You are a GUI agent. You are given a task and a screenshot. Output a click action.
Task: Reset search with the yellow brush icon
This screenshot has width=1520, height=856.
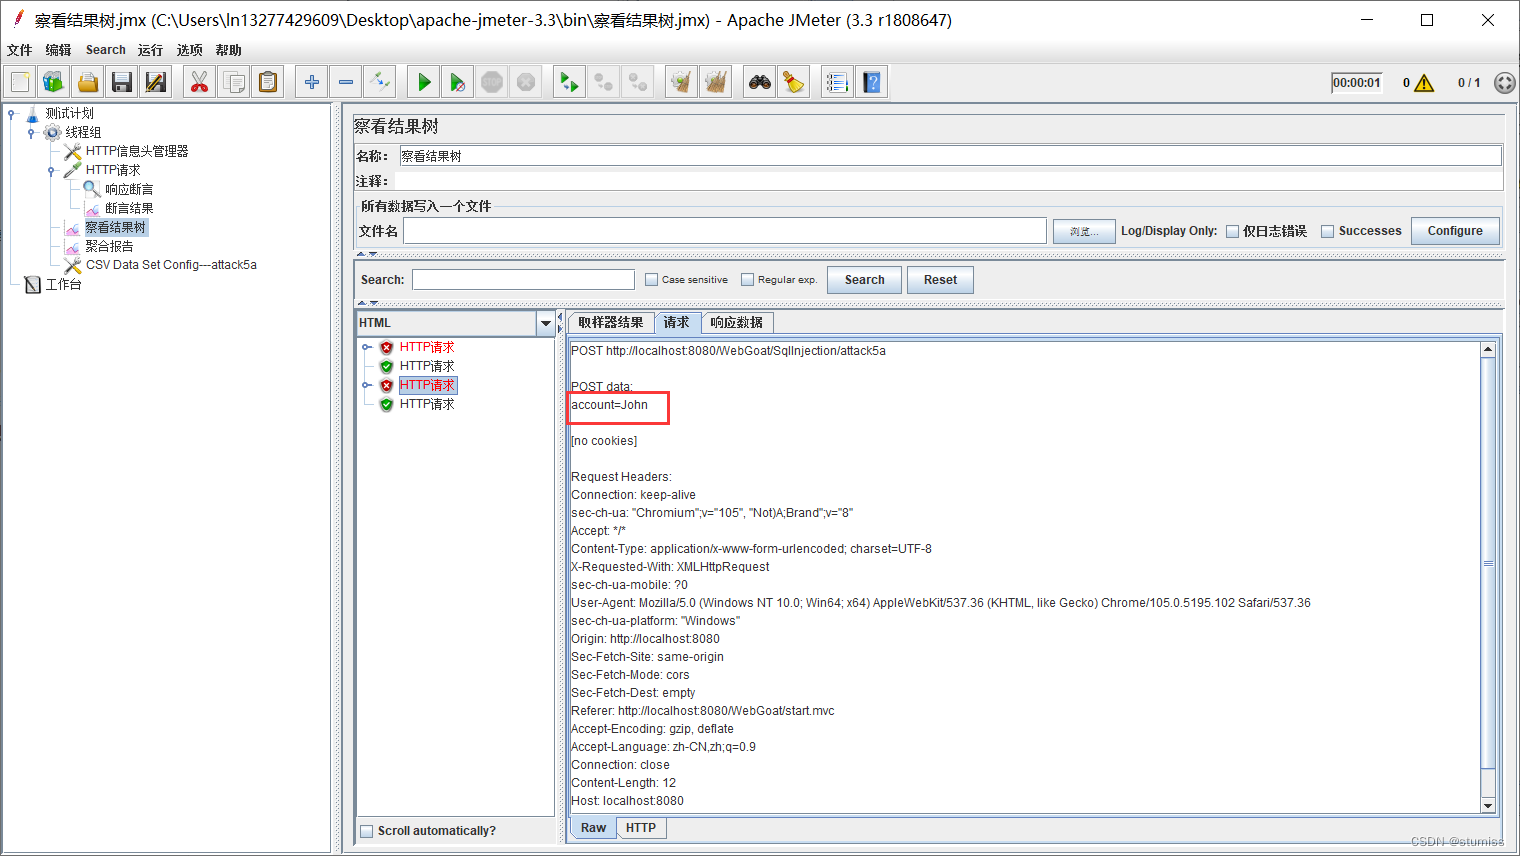(794, 82)
